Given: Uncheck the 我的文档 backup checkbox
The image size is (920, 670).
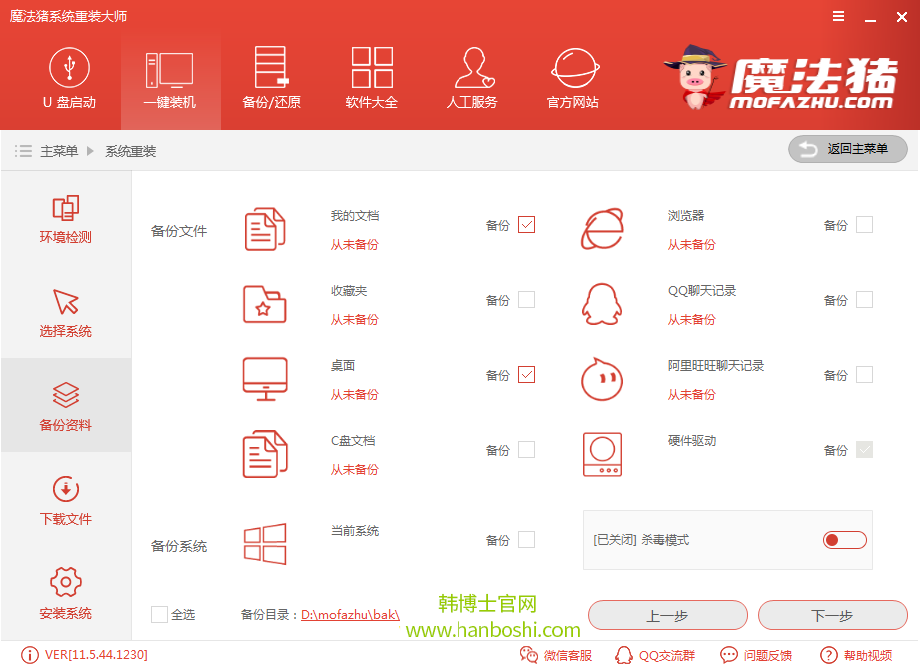Looking at the screenshot, I should (527, 225).
